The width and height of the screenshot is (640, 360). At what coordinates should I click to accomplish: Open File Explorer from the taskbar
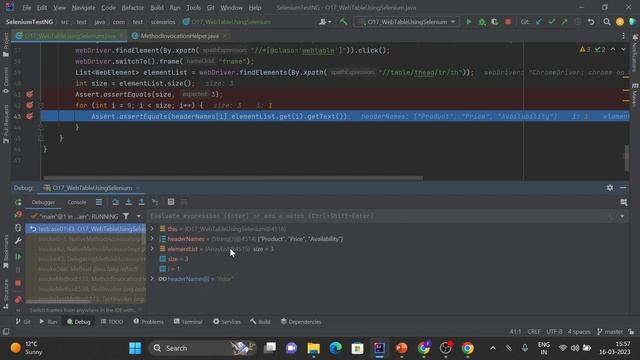coord(313,348)
